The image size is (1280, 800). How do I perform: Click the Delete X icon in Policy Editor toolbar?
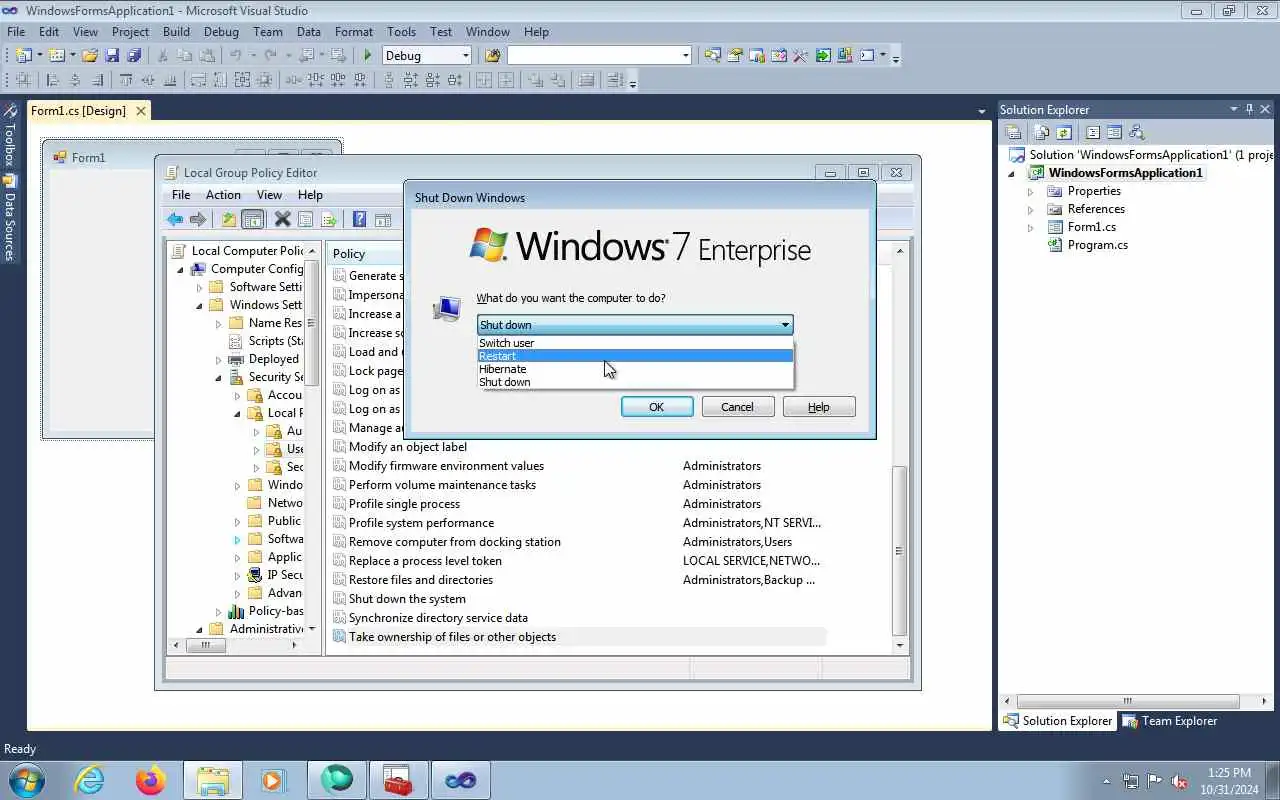tap(282, 219)
